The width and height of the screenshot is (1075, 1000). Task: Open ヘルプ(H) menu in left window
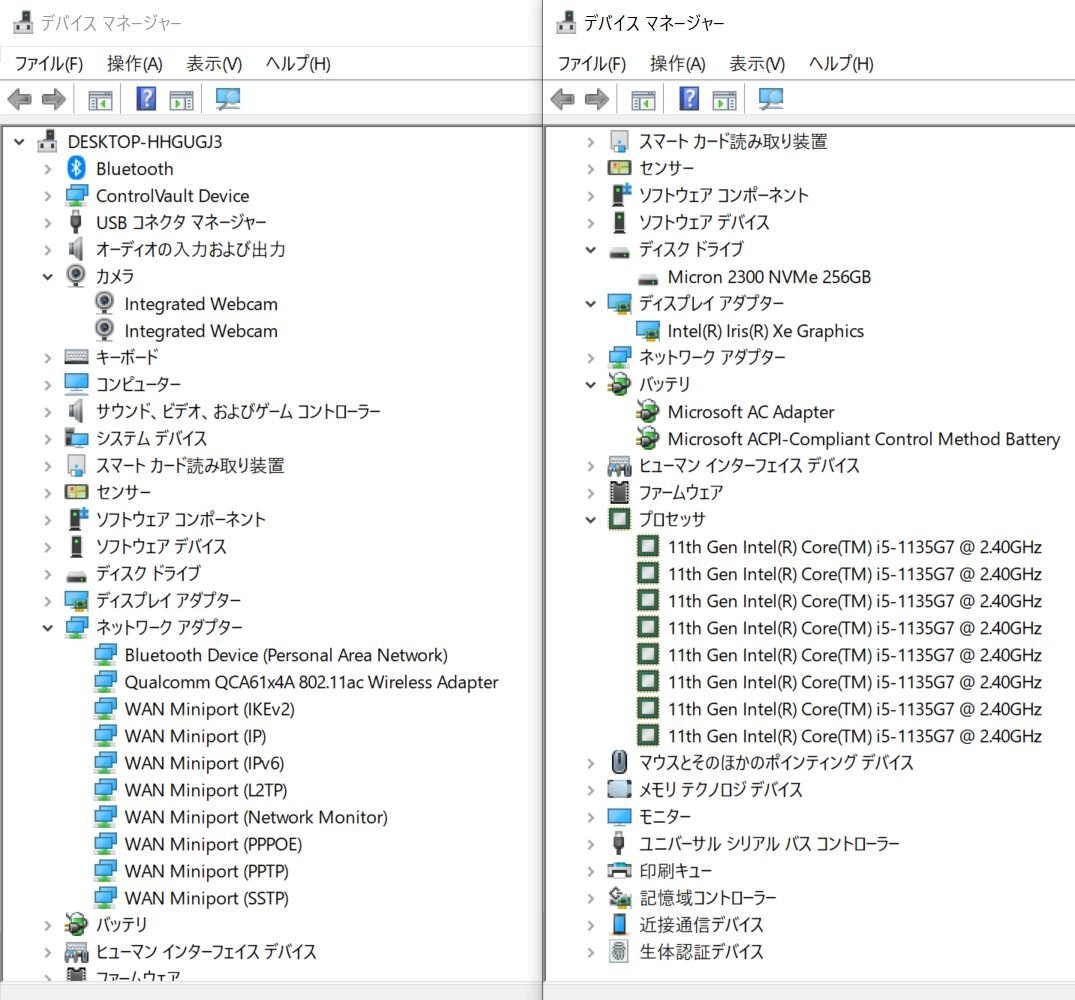pos(298,64)
